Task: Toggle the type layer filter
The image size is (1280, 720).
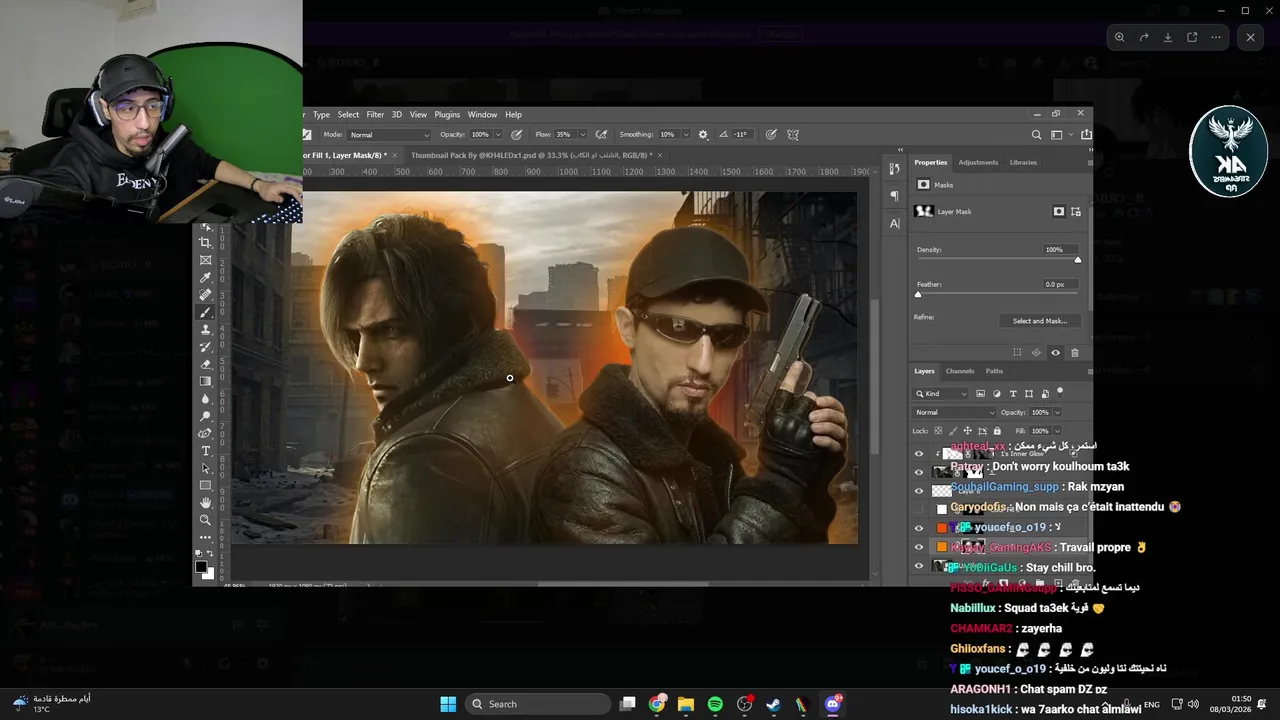Action: click(1012, 394)
